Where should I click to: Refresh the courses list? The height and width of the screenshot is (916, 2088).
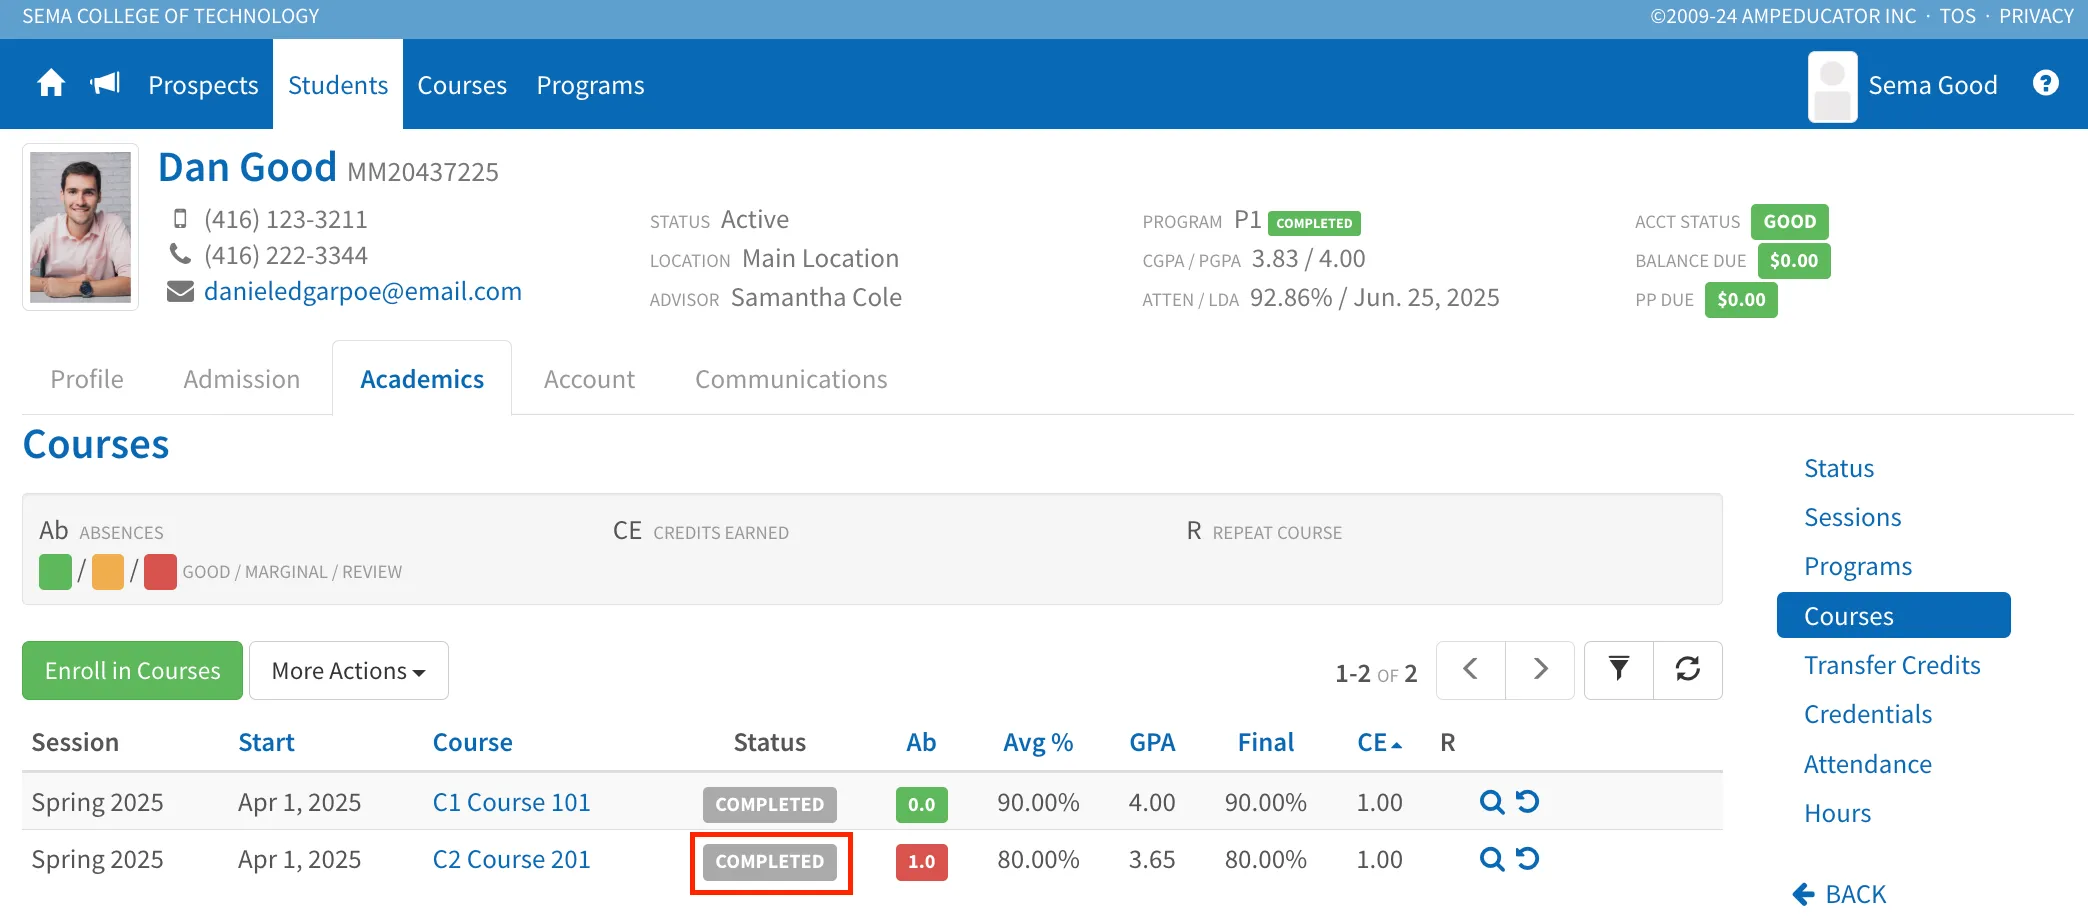[1688, 670]
